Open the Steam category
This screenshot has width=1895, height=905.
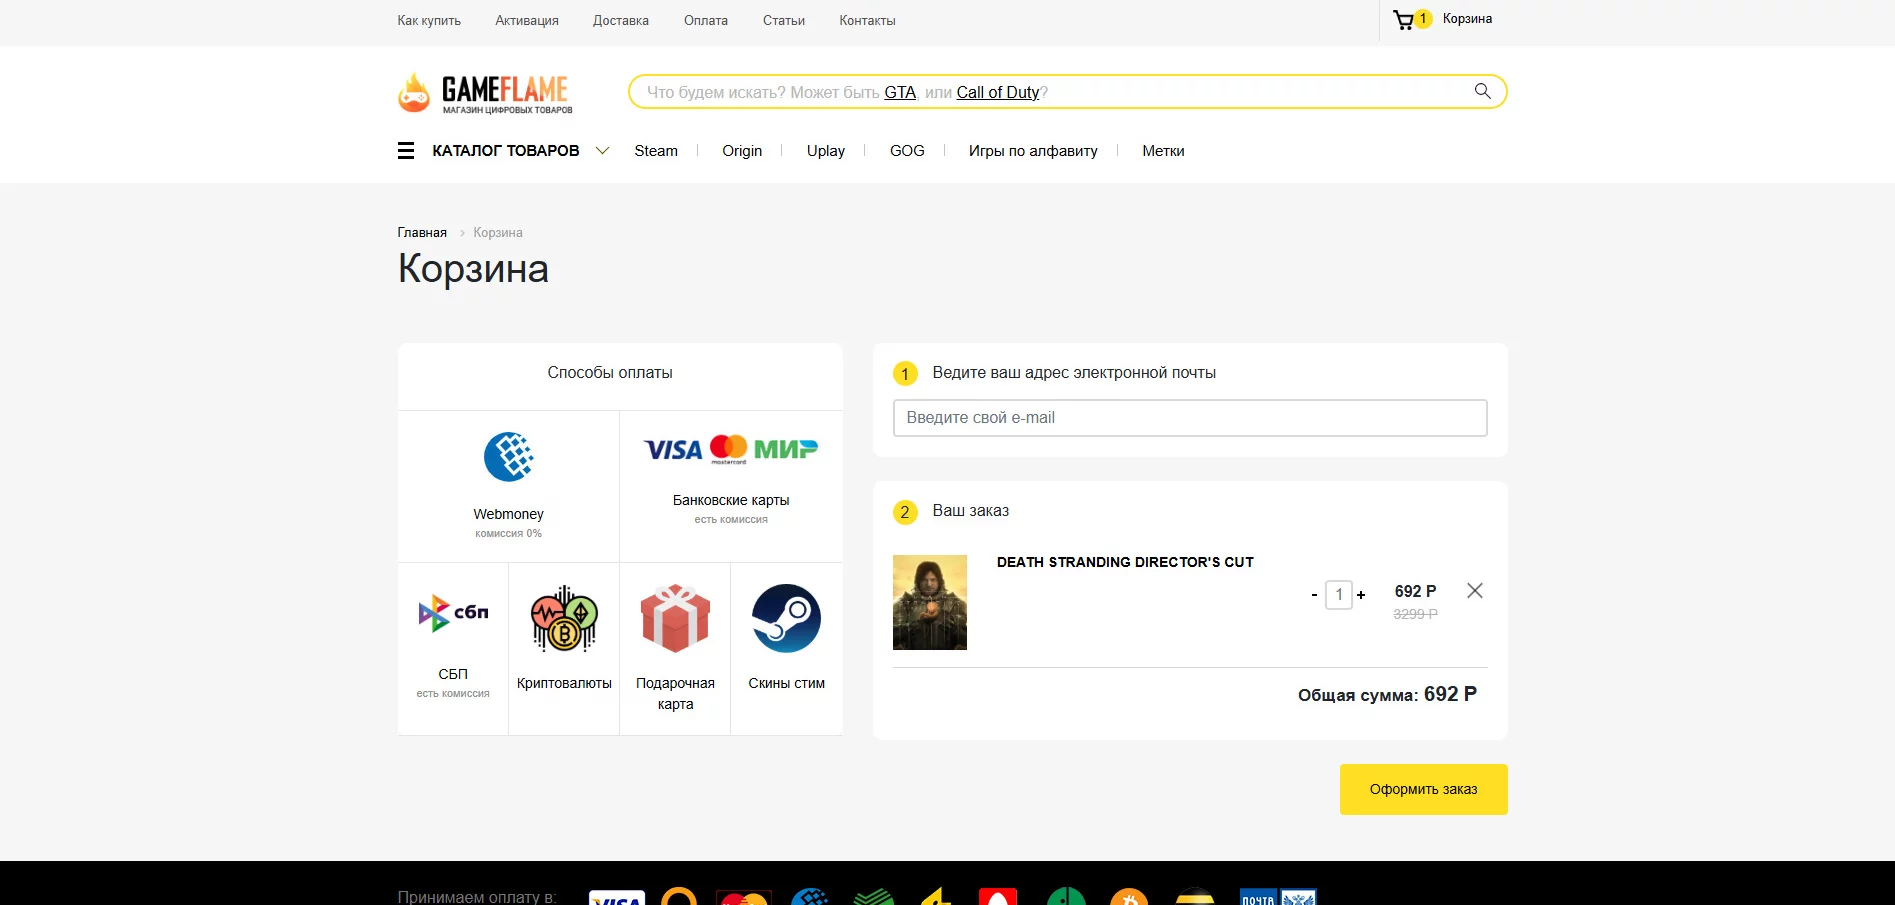click(x=656, y=151)
